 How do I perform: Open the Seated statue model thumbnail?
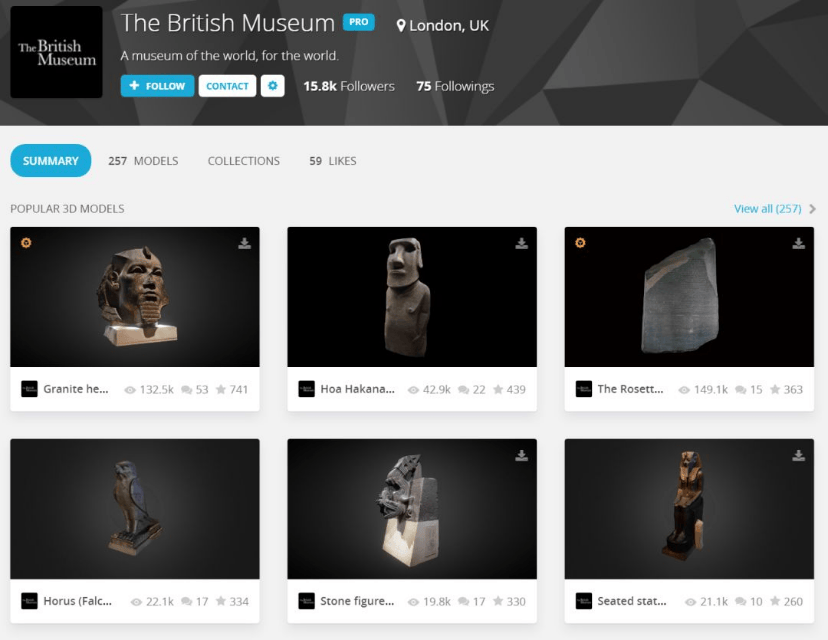689,509
